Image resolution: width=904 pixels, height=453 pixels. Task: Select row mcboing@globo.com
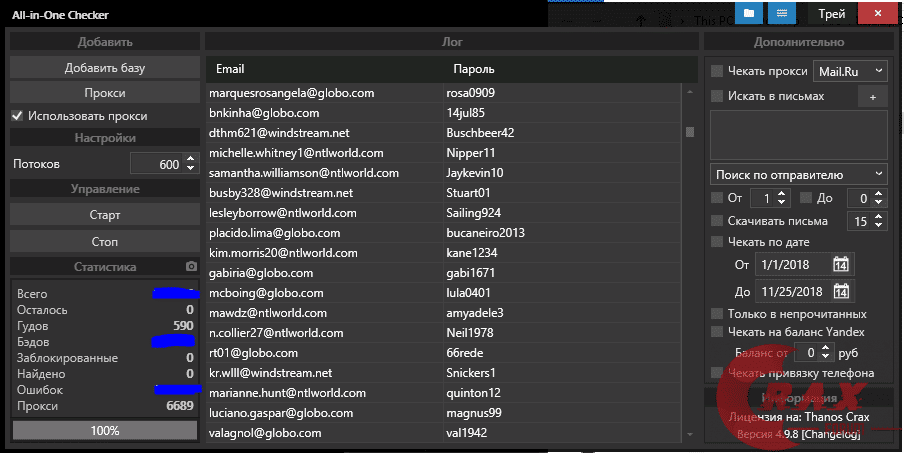tap(443, 293)
